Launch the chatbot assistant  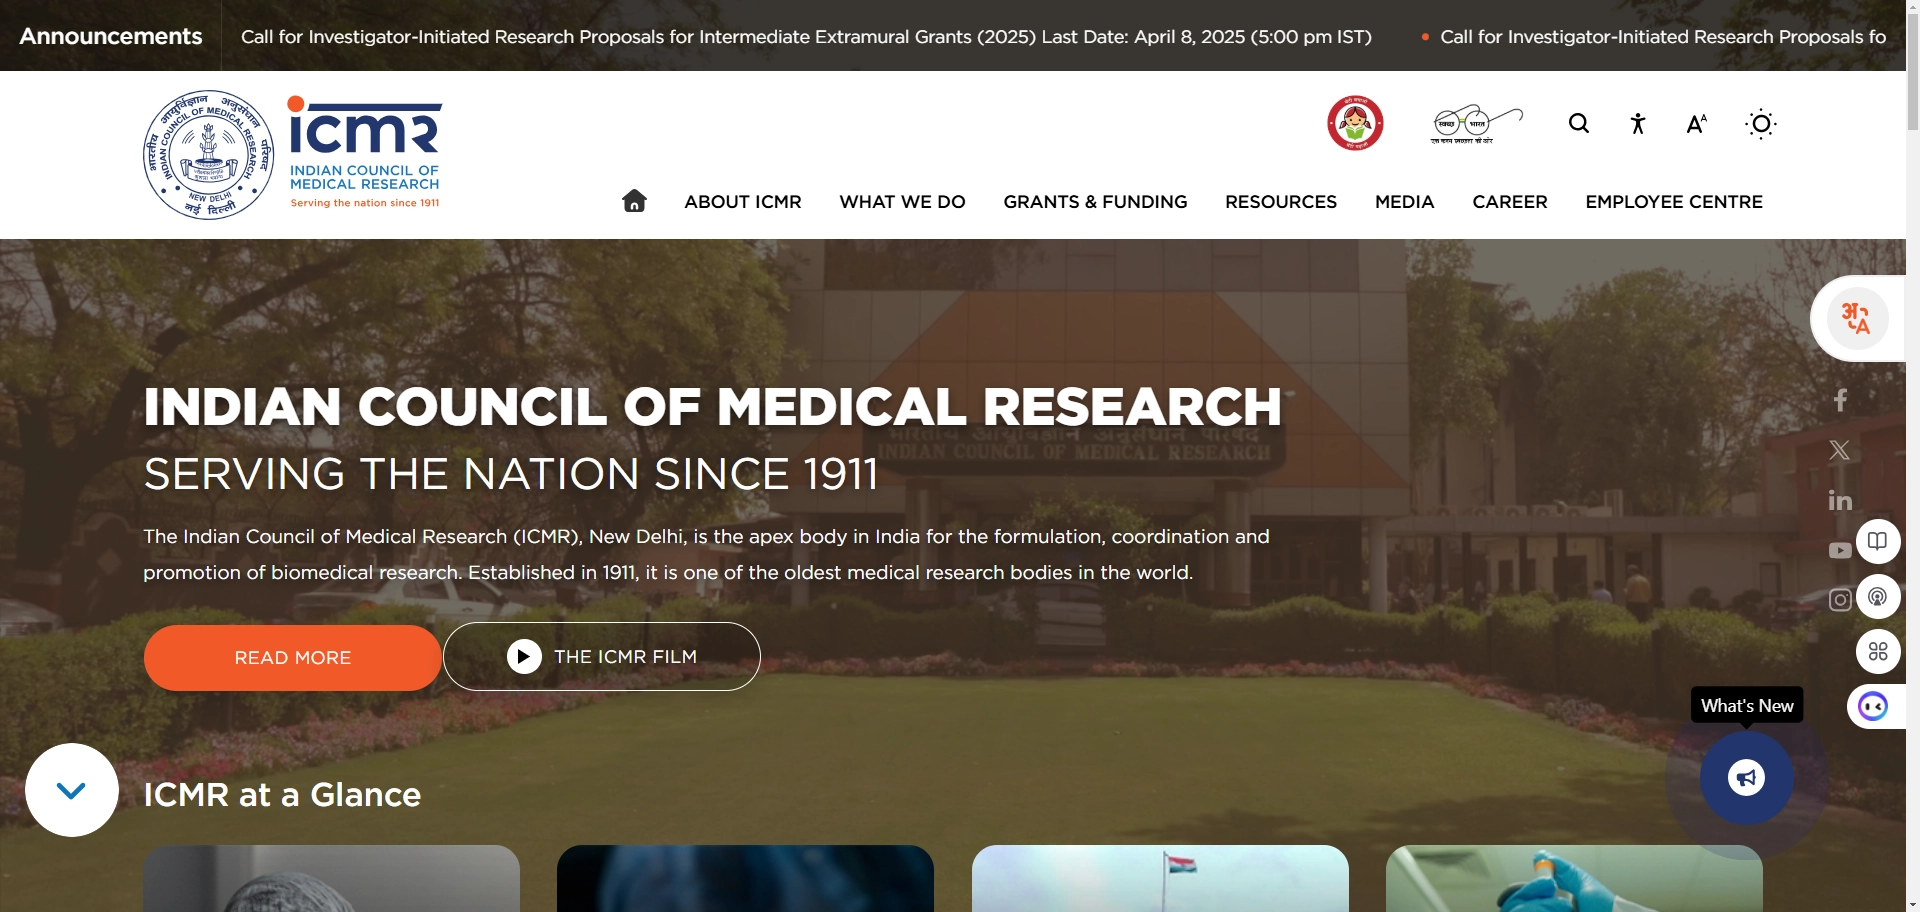1872,706
